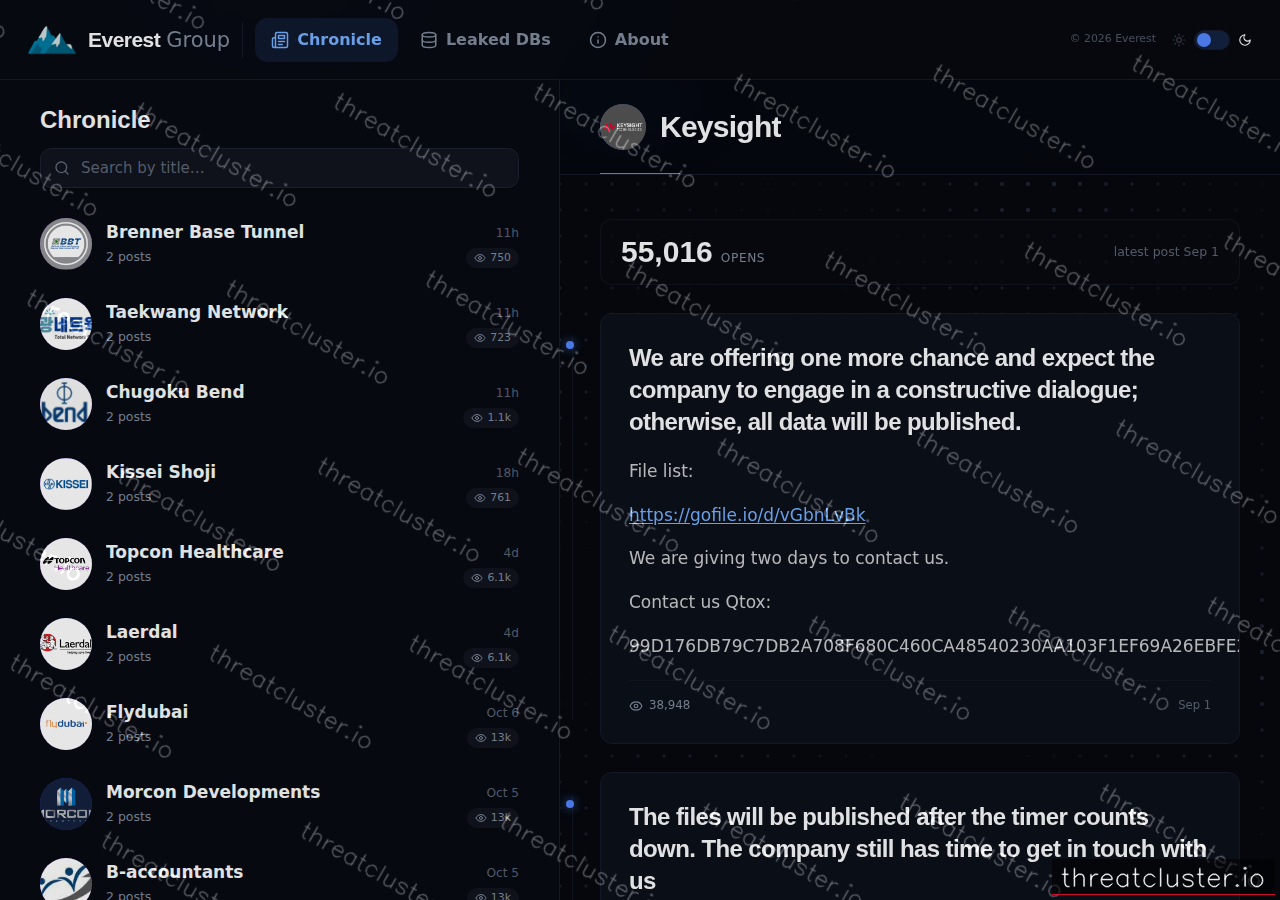This screenshot has height=900, width=1280.
Task: Select the Brenner Base Tunnel entry
Action: [279, 244]
